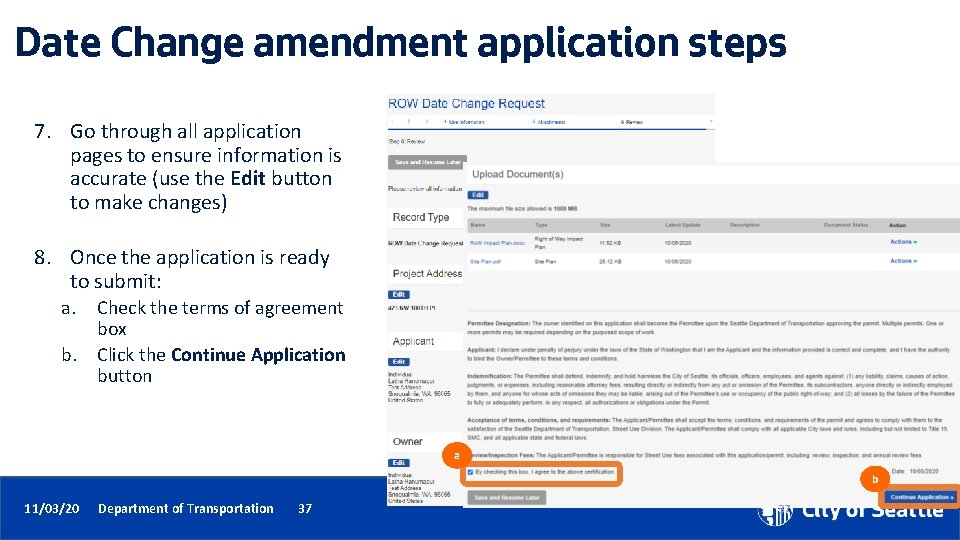Go to step 4 Use Information
Screen dimensions: 960x540
pyautogui.click(x=464, y=122)
